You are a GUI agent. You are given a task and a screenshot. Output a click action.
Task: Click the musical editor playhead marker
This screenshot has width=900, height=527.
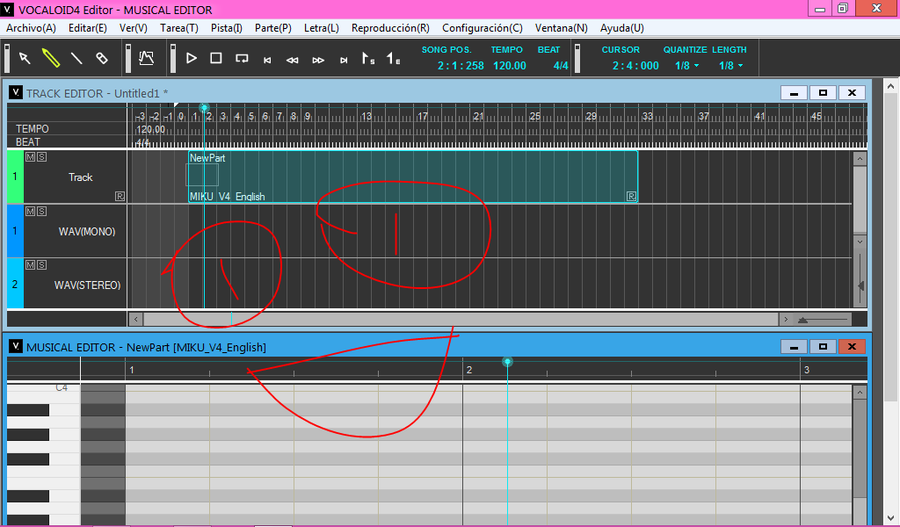tap(507, 362)
